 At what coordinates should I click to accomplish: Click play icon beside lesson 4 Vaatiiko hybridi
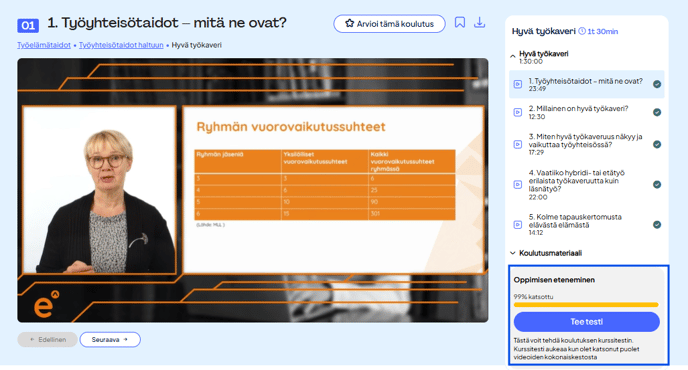click(518, 185)
